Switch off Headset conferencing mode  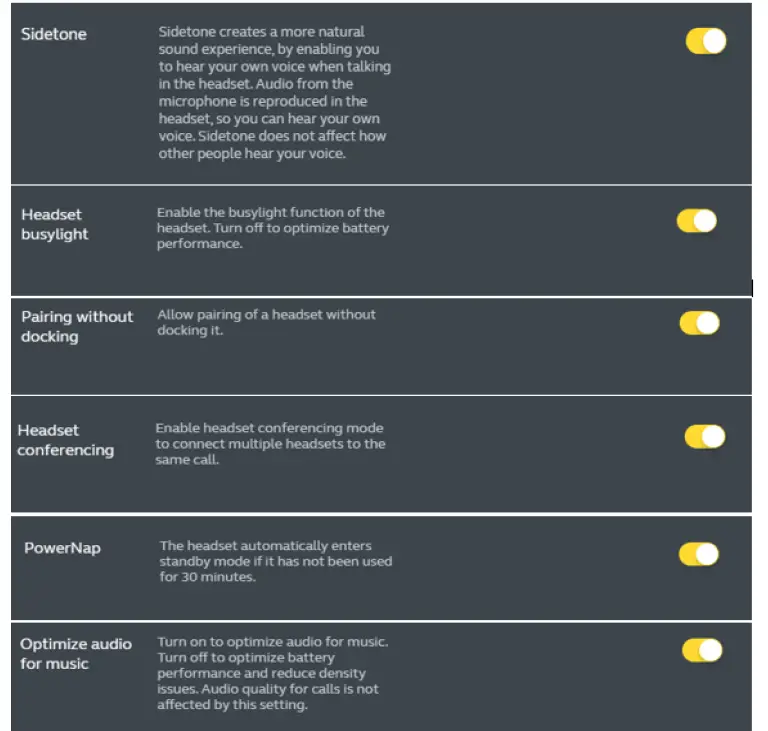pyautogui.click(x=704, y=437)
